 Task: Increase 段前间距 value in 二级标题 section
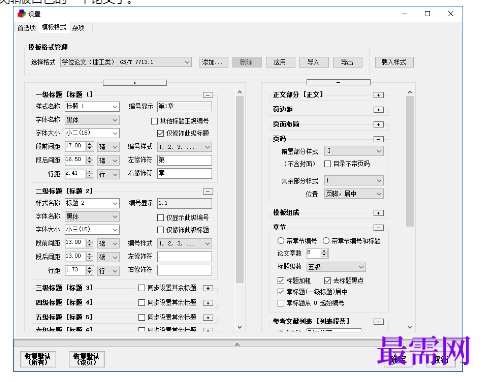tap(90, 241)
